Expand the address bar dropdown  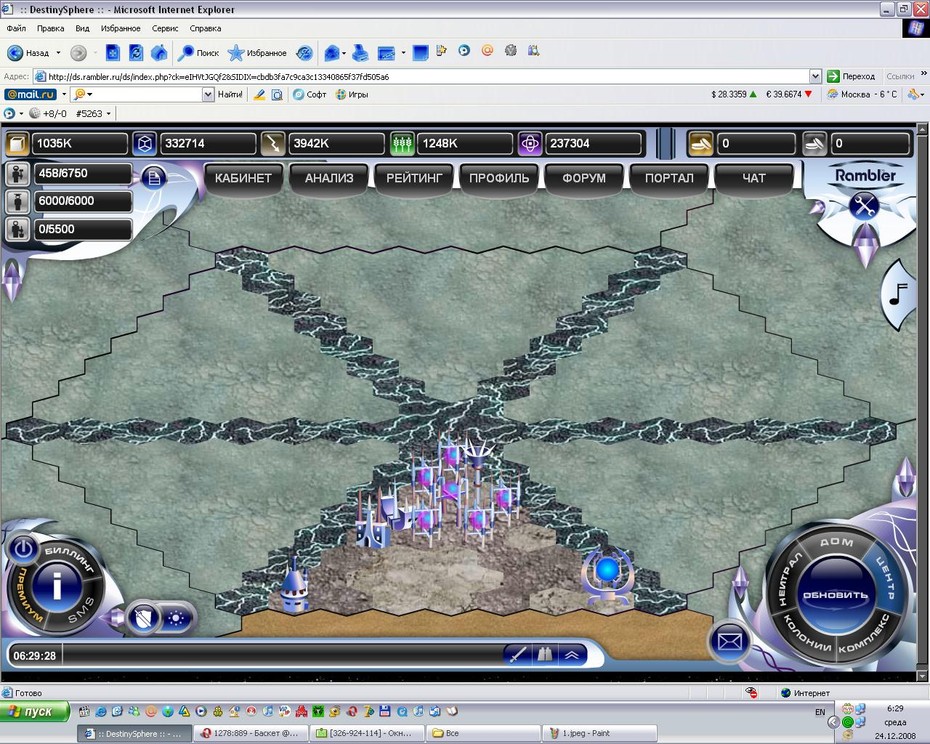[816, 77]
